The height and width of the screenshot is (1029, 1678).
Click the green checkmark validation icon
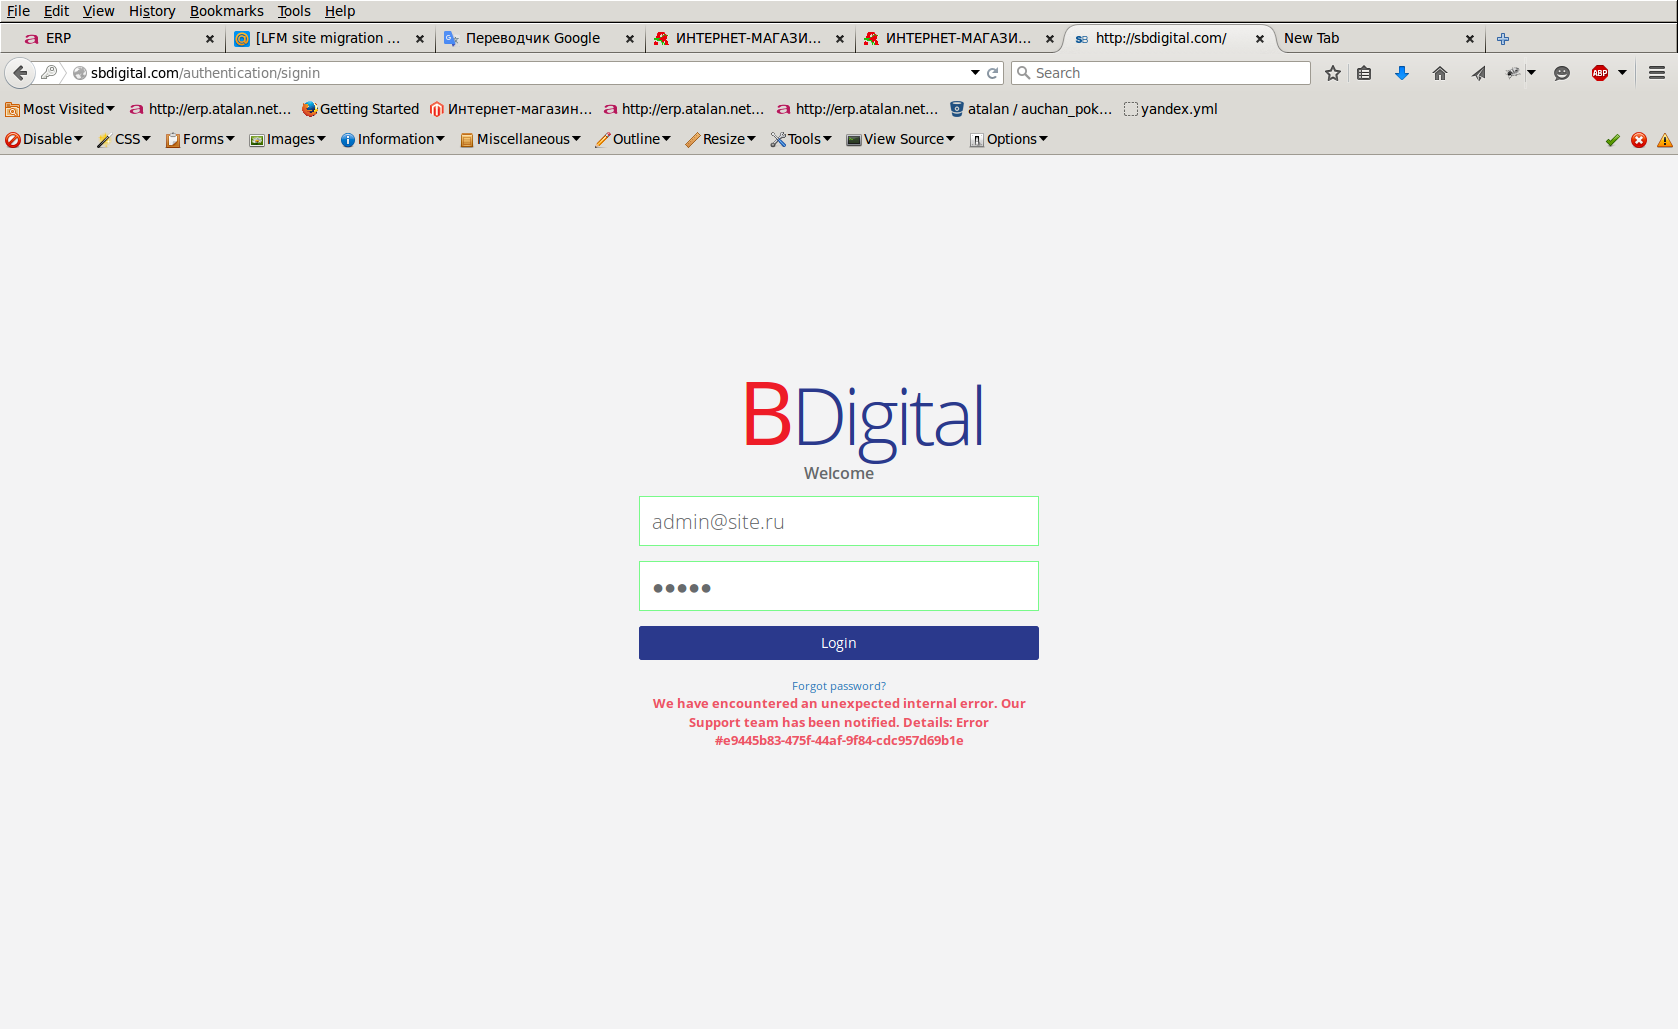1612,140
